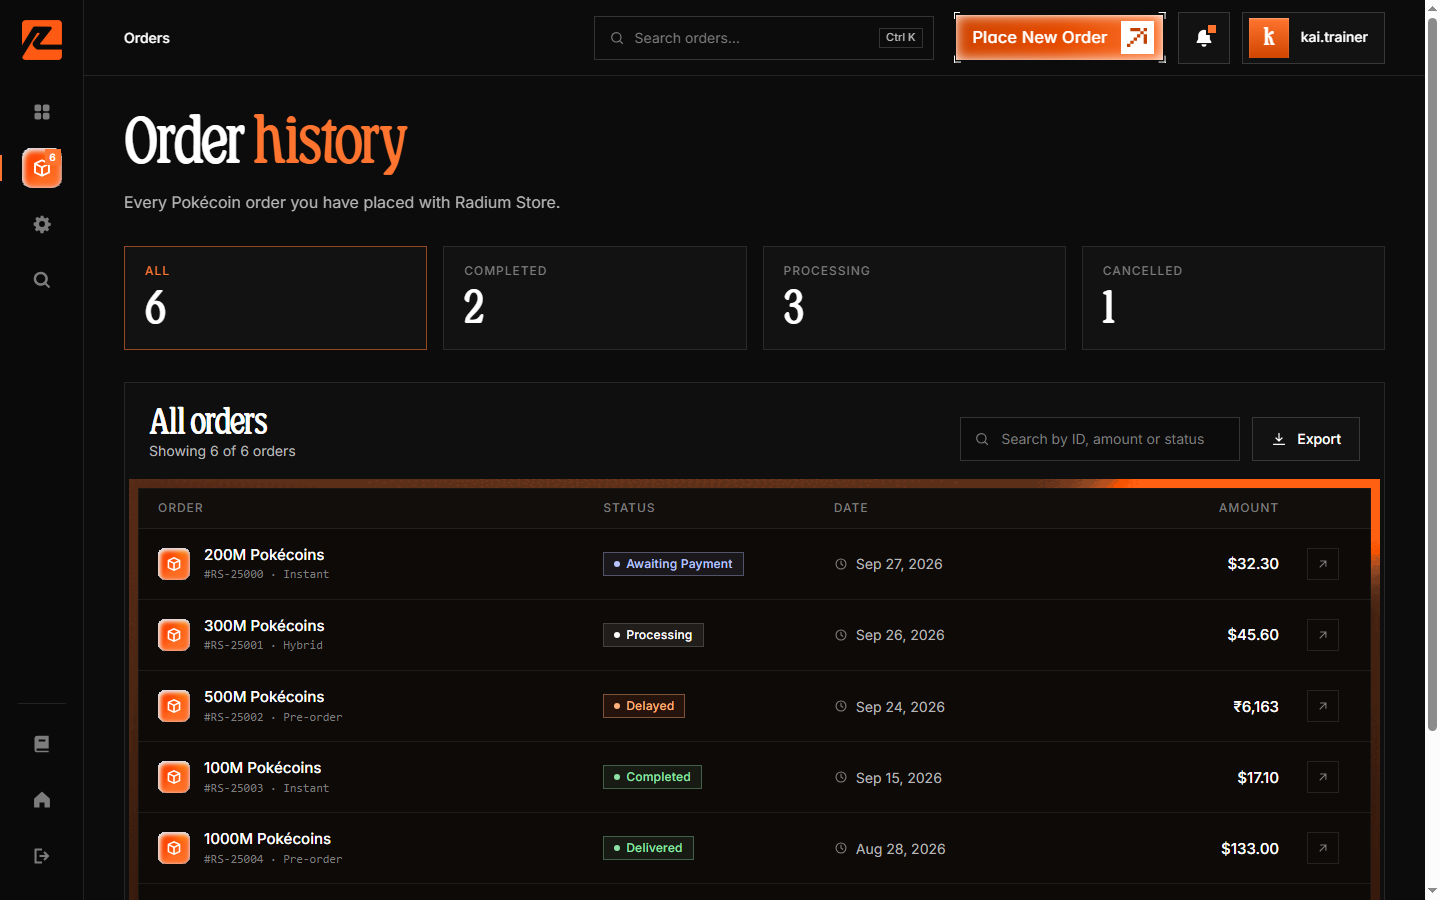Open the orders box icon in sidebar
The height and width of the screenshot is (900, 1440).
42,168
